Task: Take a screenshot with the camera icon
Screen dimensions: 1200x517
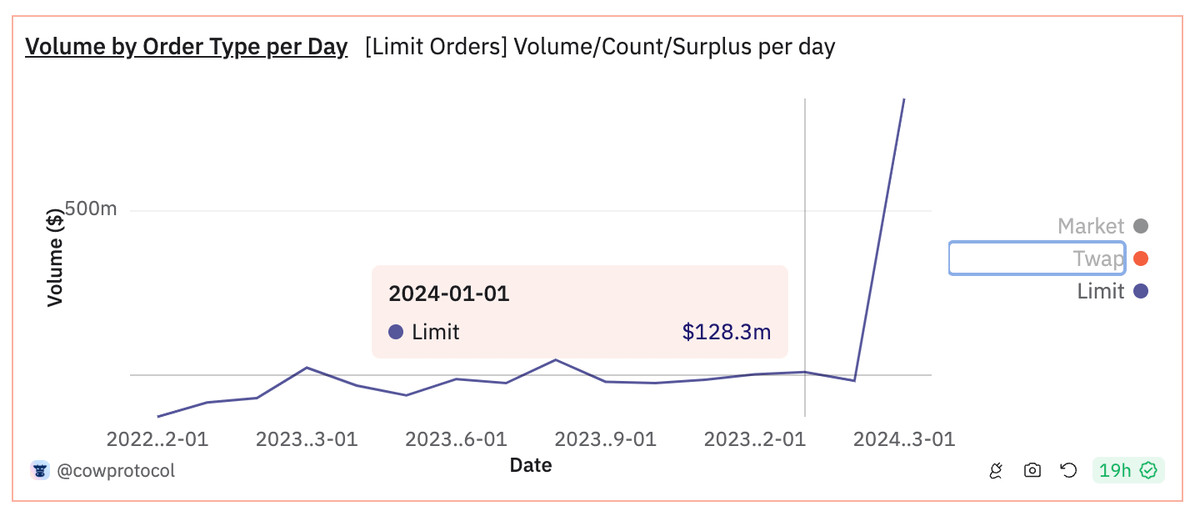Action: point(1032,470)
